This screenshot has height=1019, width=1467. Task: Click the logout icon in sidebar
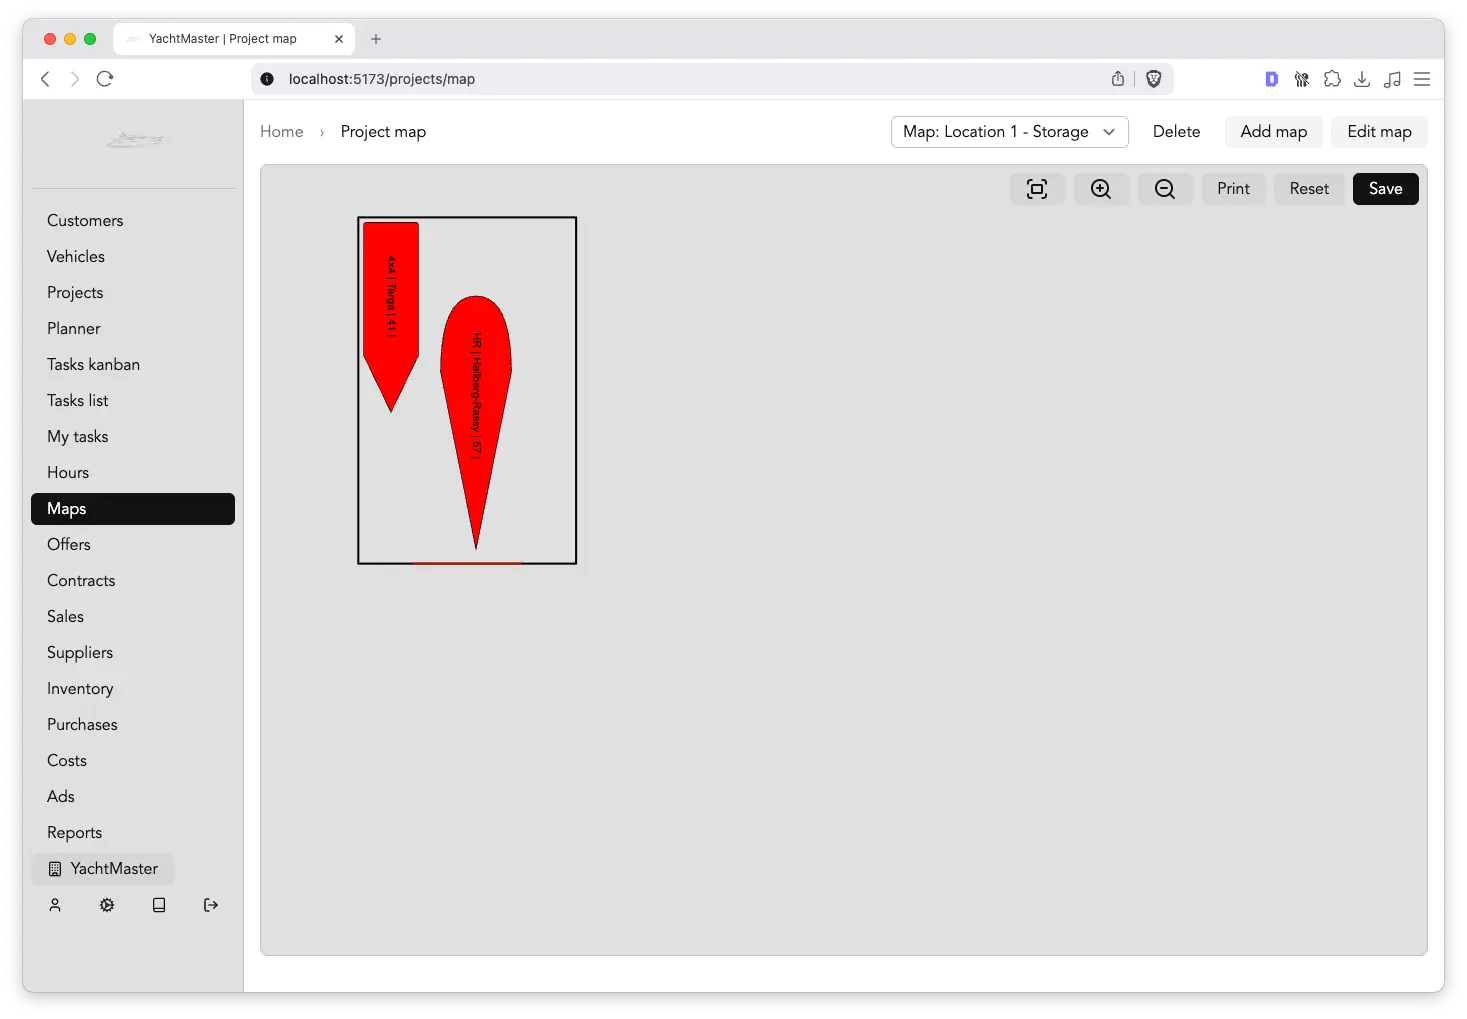[211, 905]
